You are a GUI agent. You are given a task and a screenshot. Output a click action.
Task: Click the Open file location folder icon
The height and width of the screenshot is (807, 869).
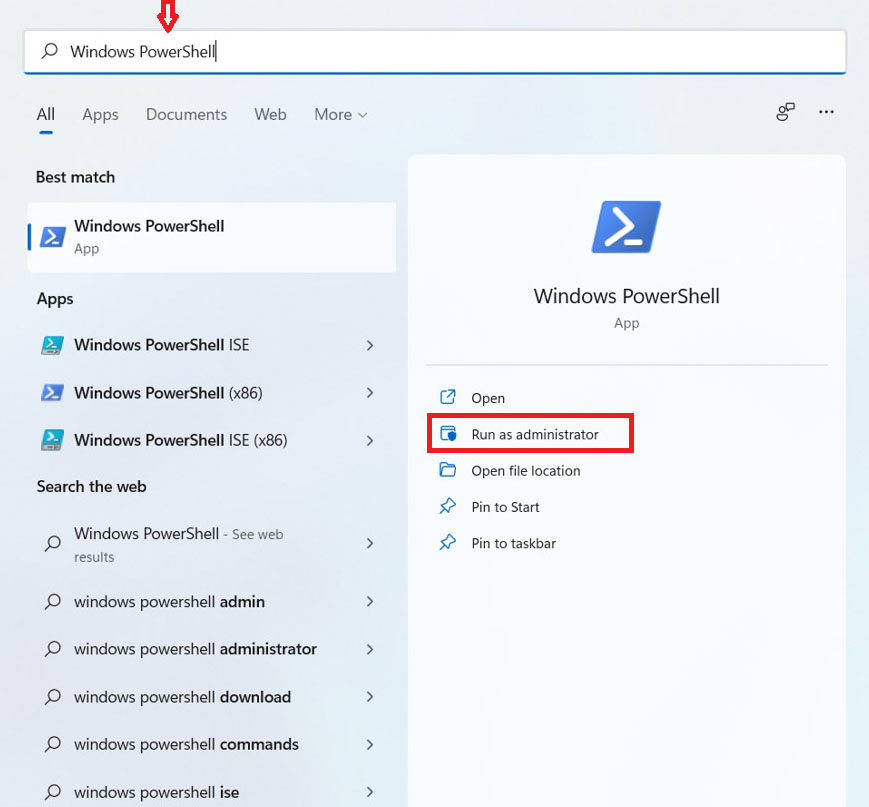pos(447,470)
